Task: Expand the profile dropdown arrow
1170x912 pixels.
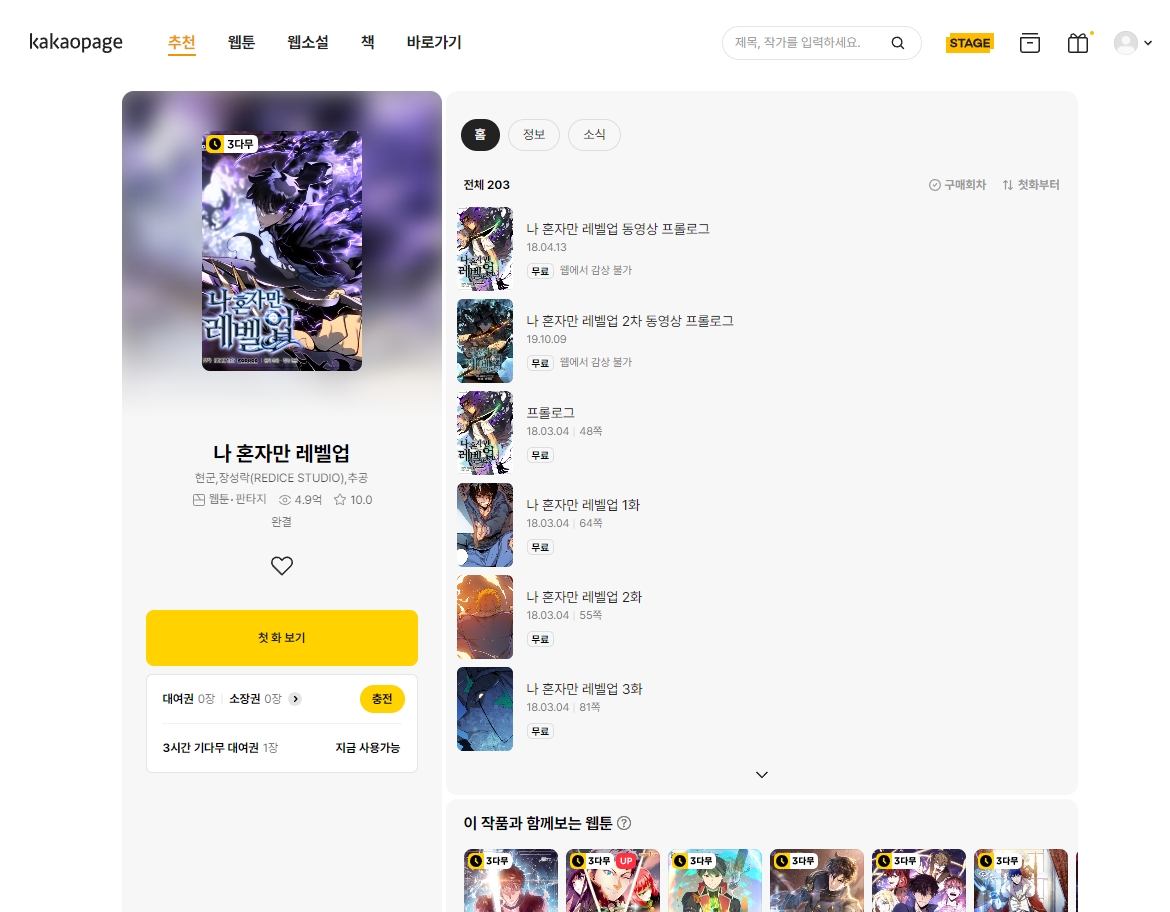Action: click(1148, 43)
